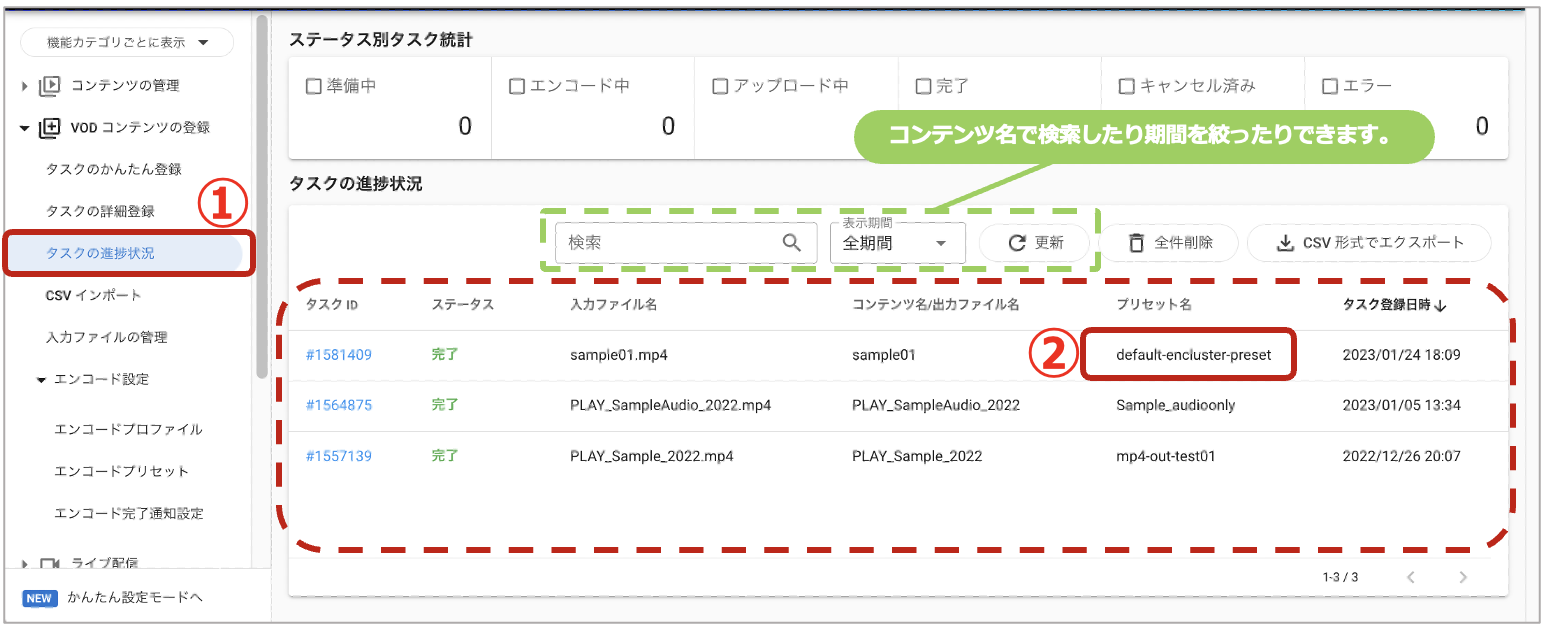The width and height of the screenshot is (1546, 634).
Task: Sort by タスク登録日時 column arrow
Action: click(1440, 306)
